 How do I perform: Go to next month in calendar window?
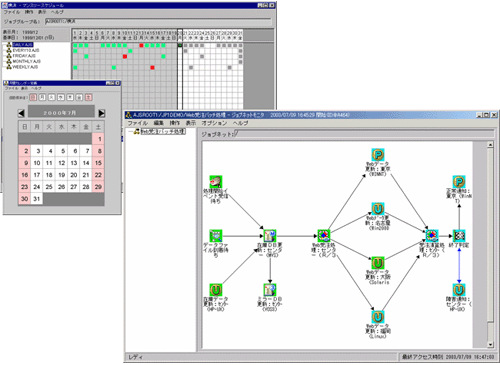point(102,113)
